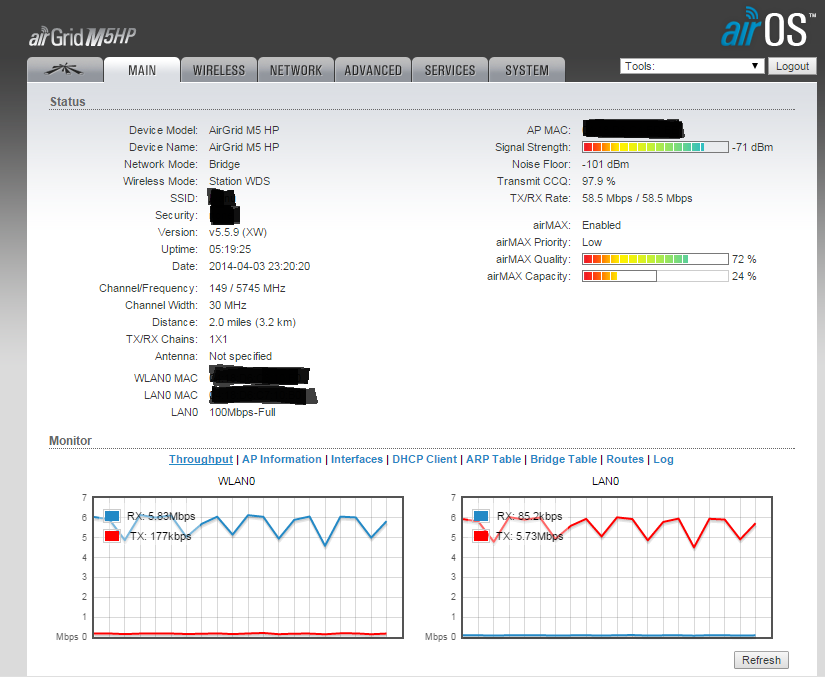
Task: Click the frequency value "149 / 5745 MHz"
Action: [247, 288]
